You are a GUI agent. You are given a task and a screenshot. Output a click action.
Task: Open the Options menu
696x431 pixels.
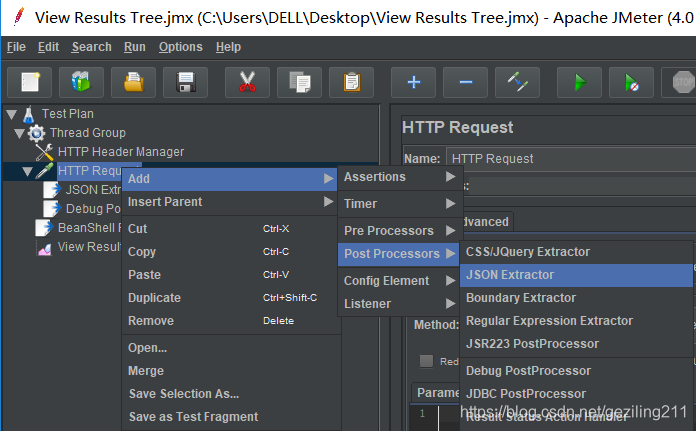pos(181,47)
